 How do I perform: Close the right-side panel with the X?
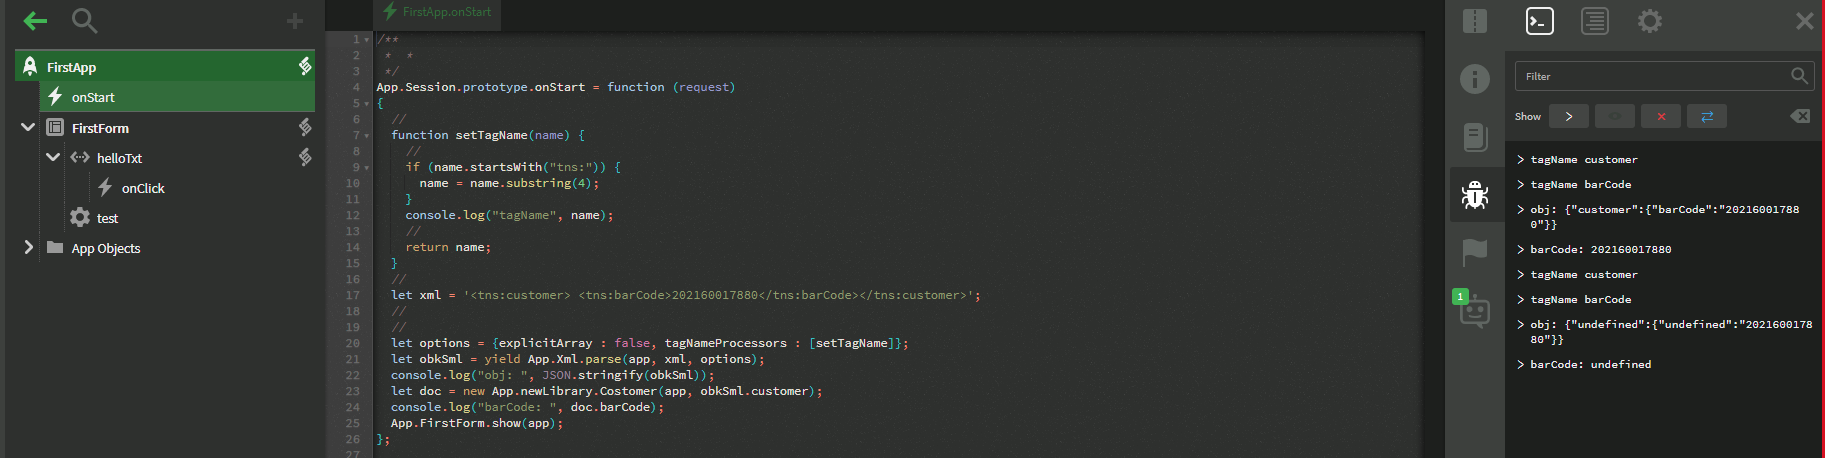point(1805,21)
